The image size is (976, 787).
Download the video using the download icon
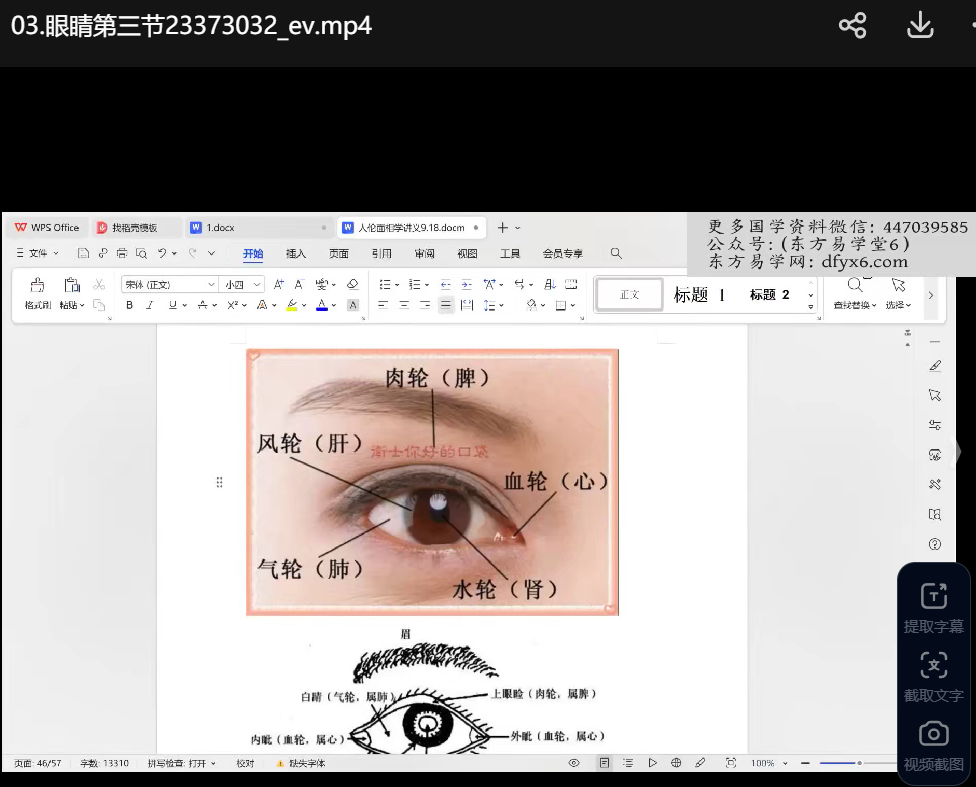919,26
